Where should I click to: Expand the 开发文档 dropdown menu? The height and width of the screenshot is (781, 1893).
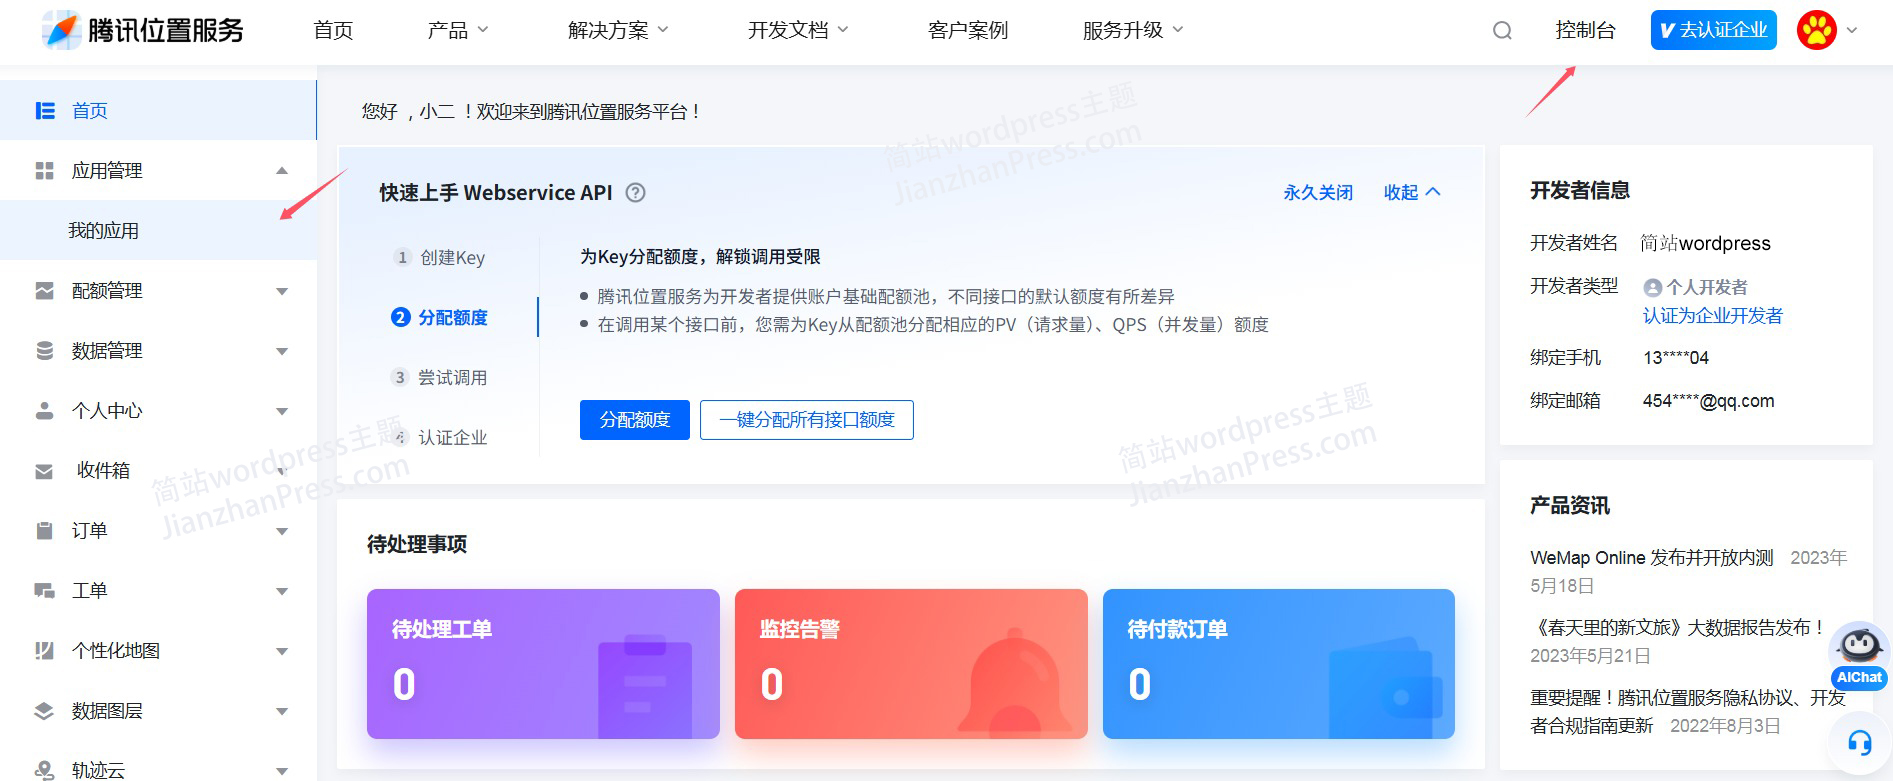coord(843,30)
